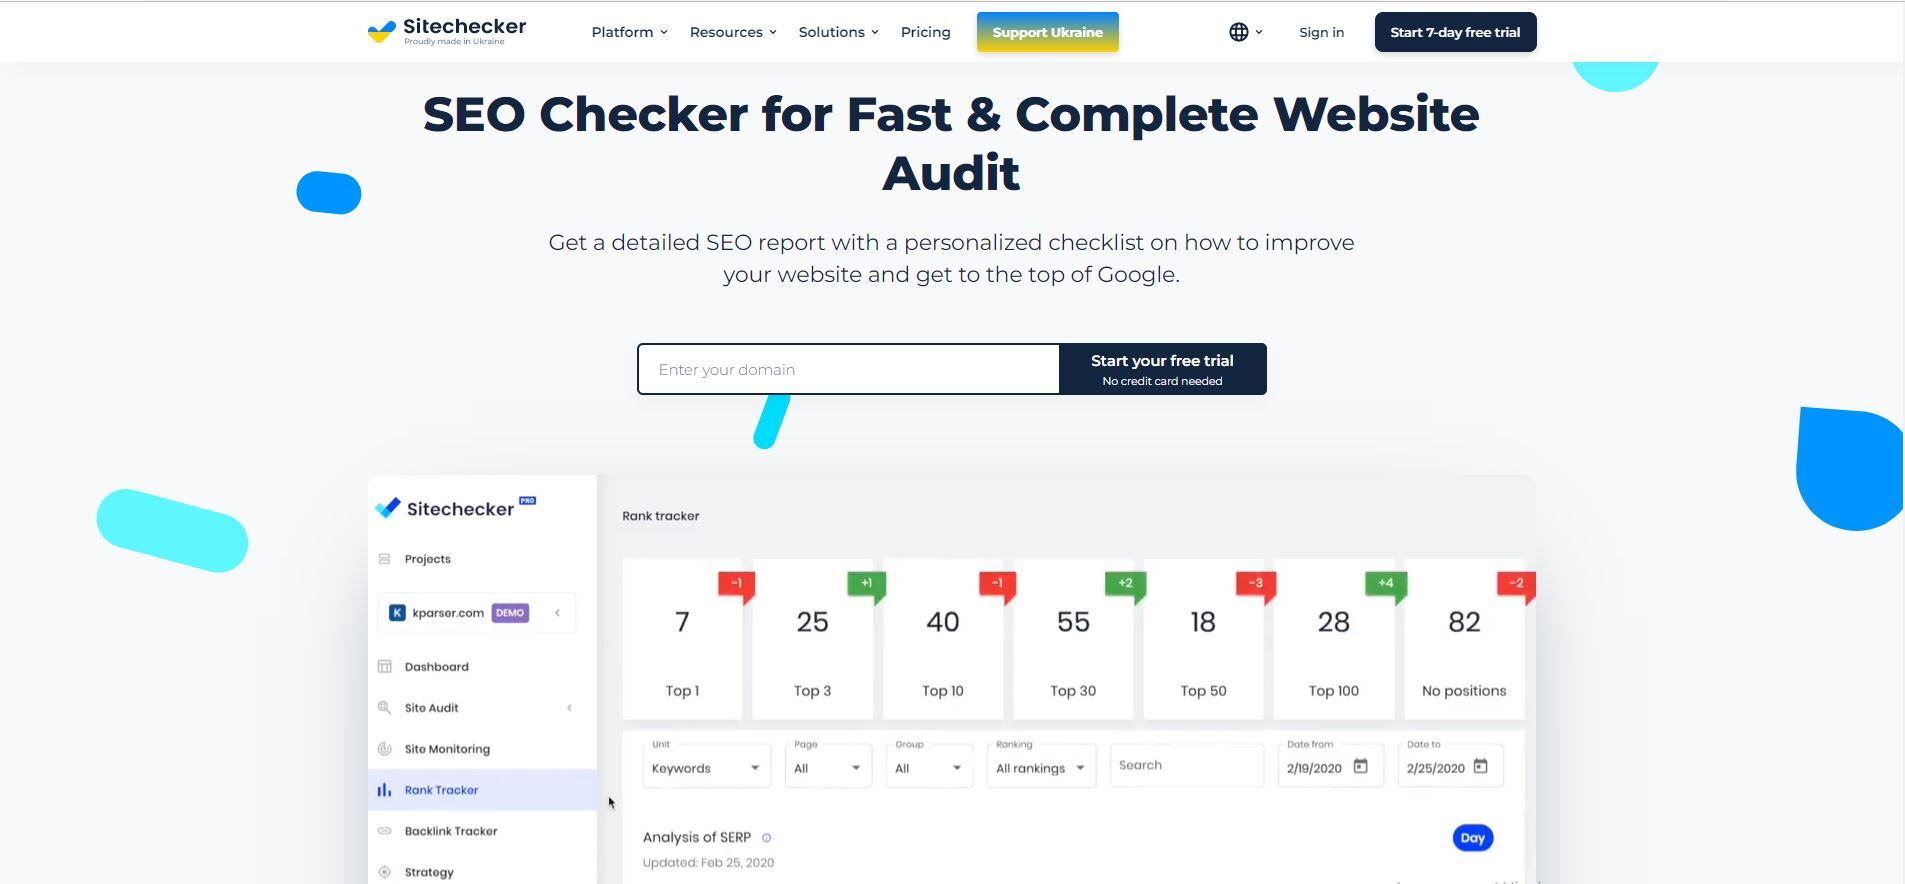
Task: Click the kparser.com K favicon
Action: (x=397, y=613)
